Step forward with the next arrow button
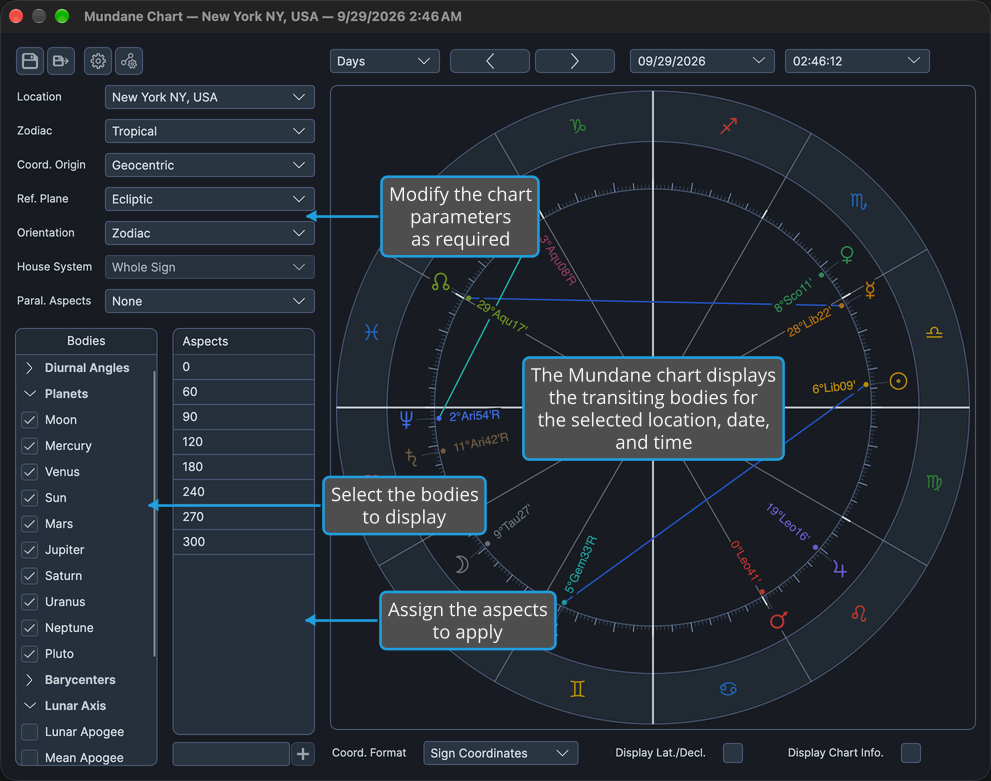The image size is (991, 781). click(575, 61)
